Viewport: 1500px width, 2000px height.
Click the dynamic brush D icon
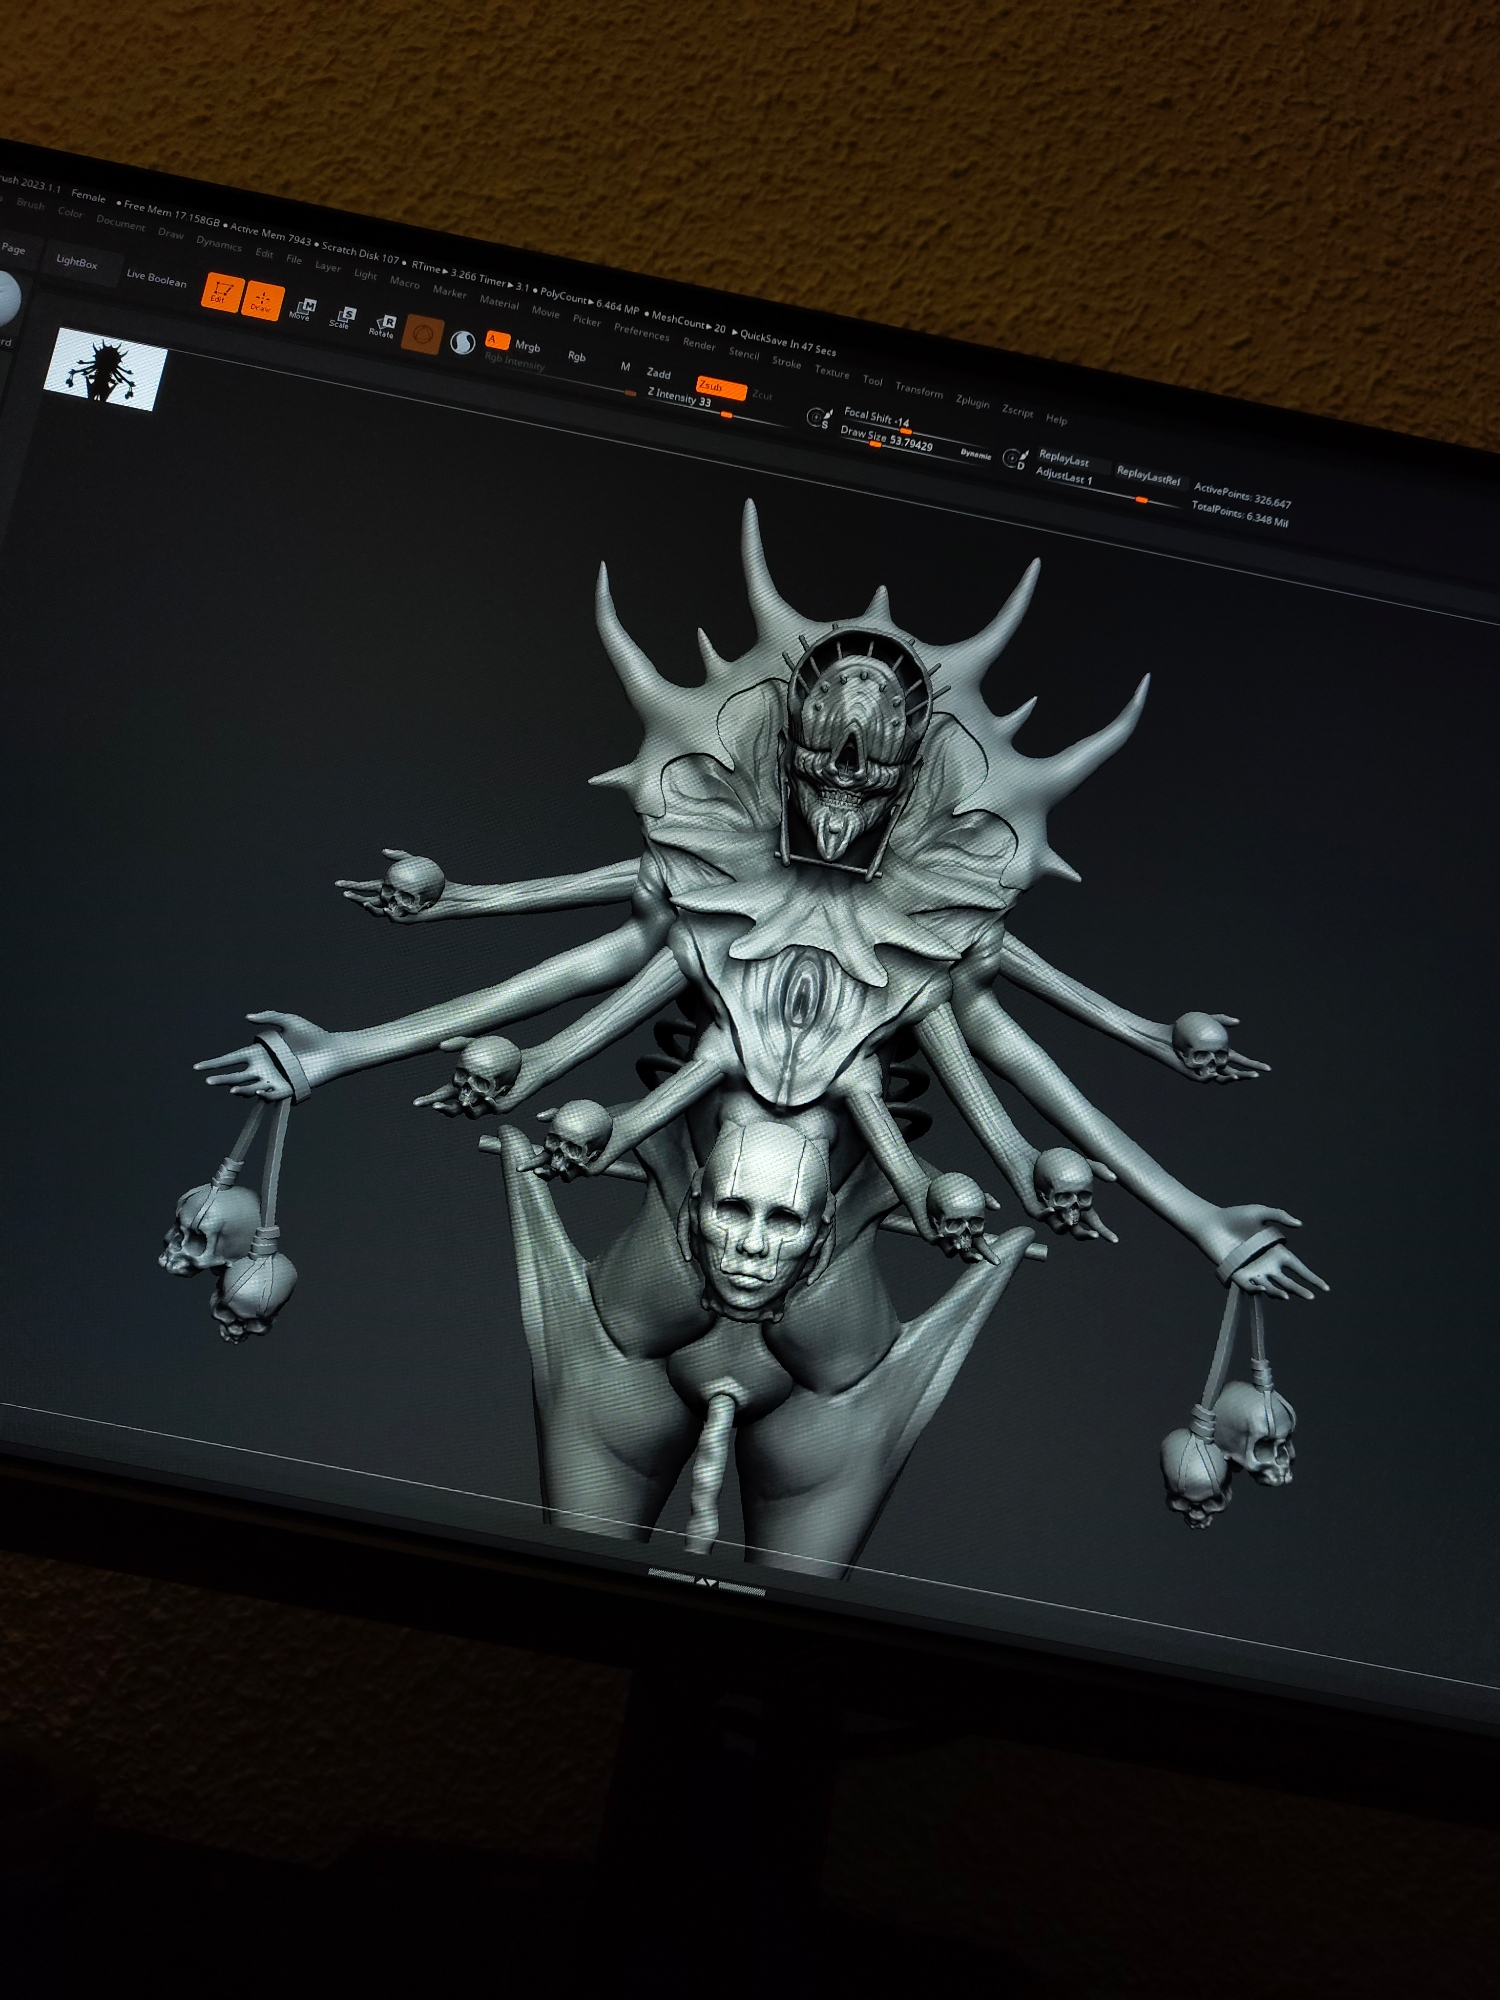pyautogui.click(x=1015, y=460)
